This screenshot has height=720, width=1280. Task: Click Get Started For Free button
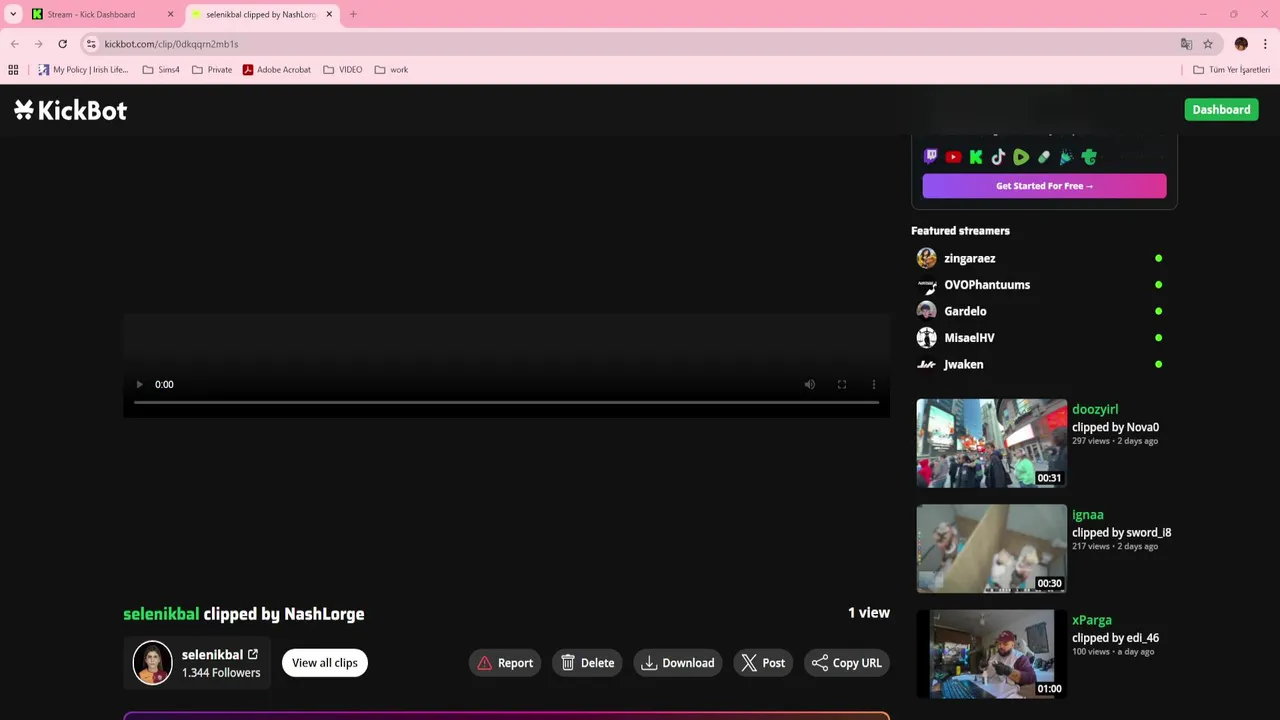1044,186
